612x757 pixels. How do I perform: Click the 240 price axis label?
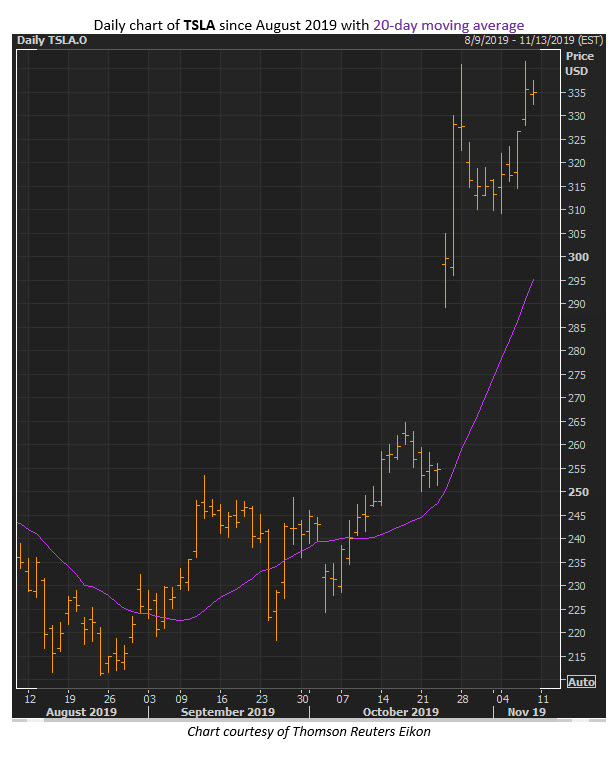click(576, 539)
